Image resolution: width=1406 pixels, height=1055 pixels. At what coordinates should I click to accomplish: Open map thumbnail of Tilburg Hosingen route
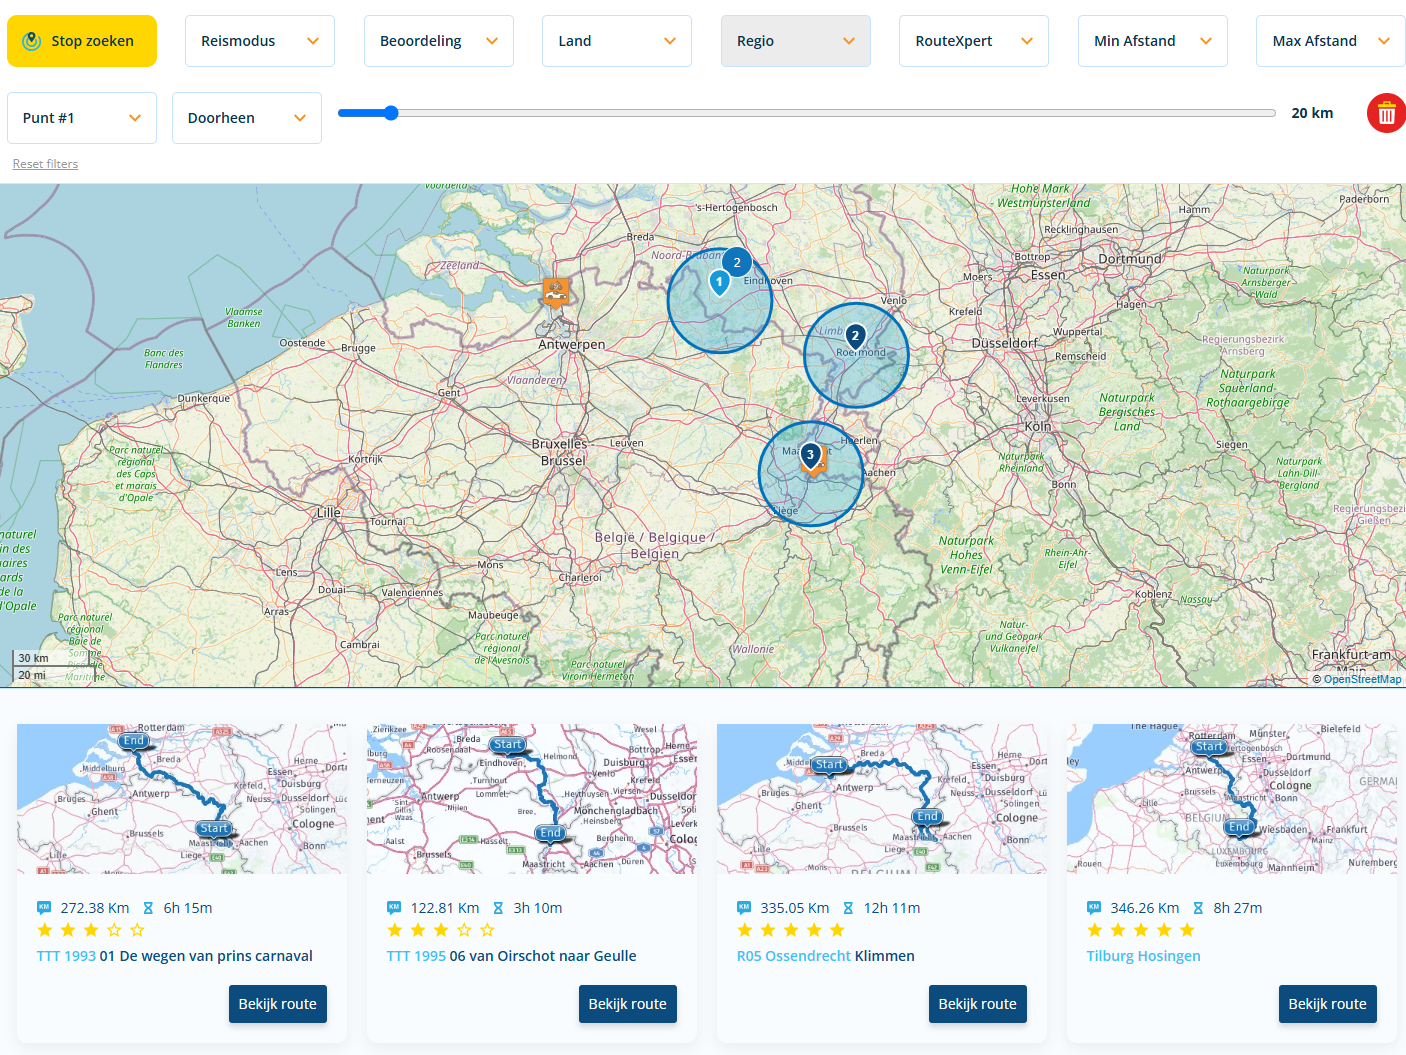1232,799
